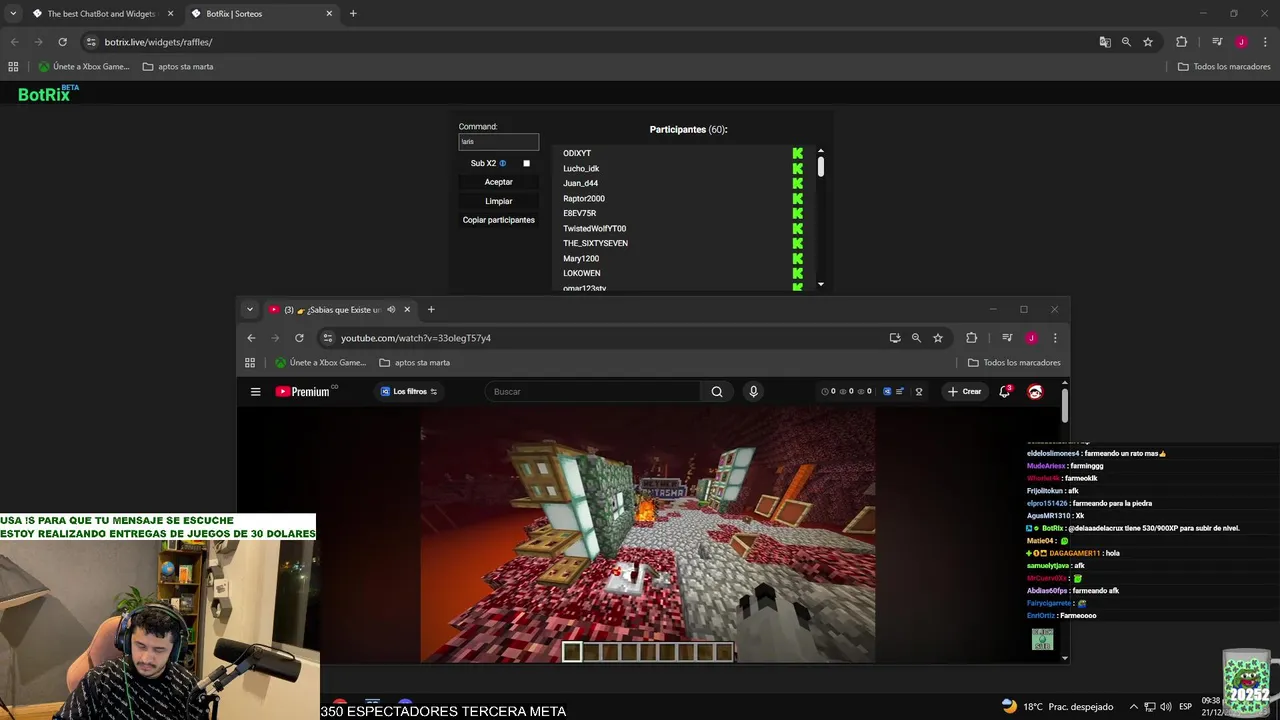The height and width of the screenshot is (720, 1280).
Task: Click the botrix.live address bar
Action: [x=158, y=42]
